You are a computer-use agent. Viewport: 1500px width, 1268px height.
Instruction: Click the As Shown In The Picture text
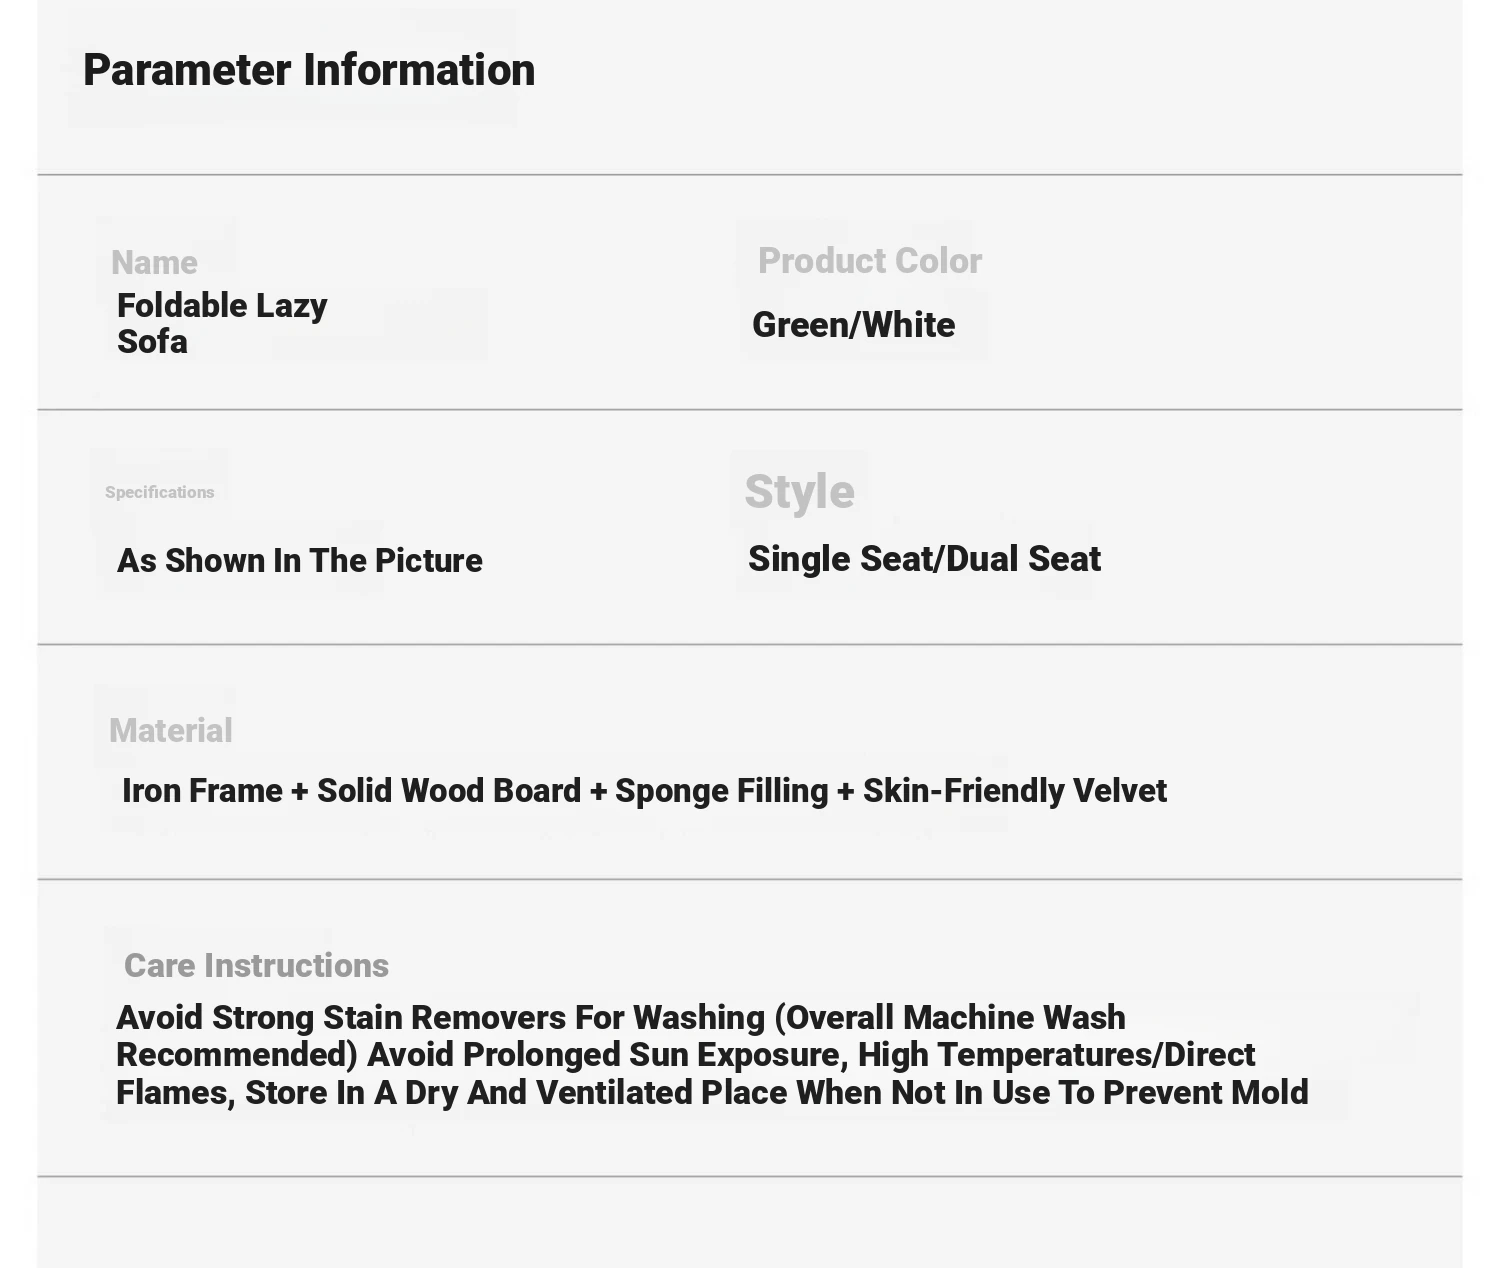pos(299,560)
